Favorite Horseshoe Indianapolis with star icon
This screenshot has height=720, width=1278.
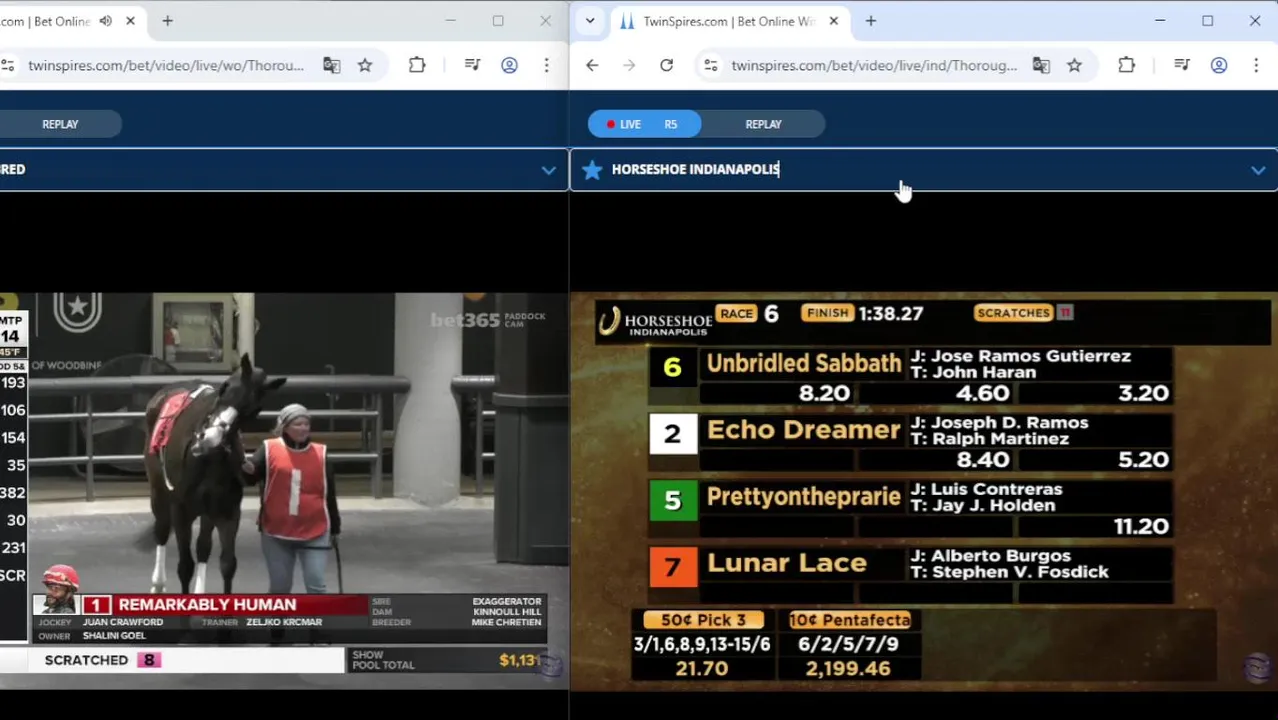(x=592, y=169)
